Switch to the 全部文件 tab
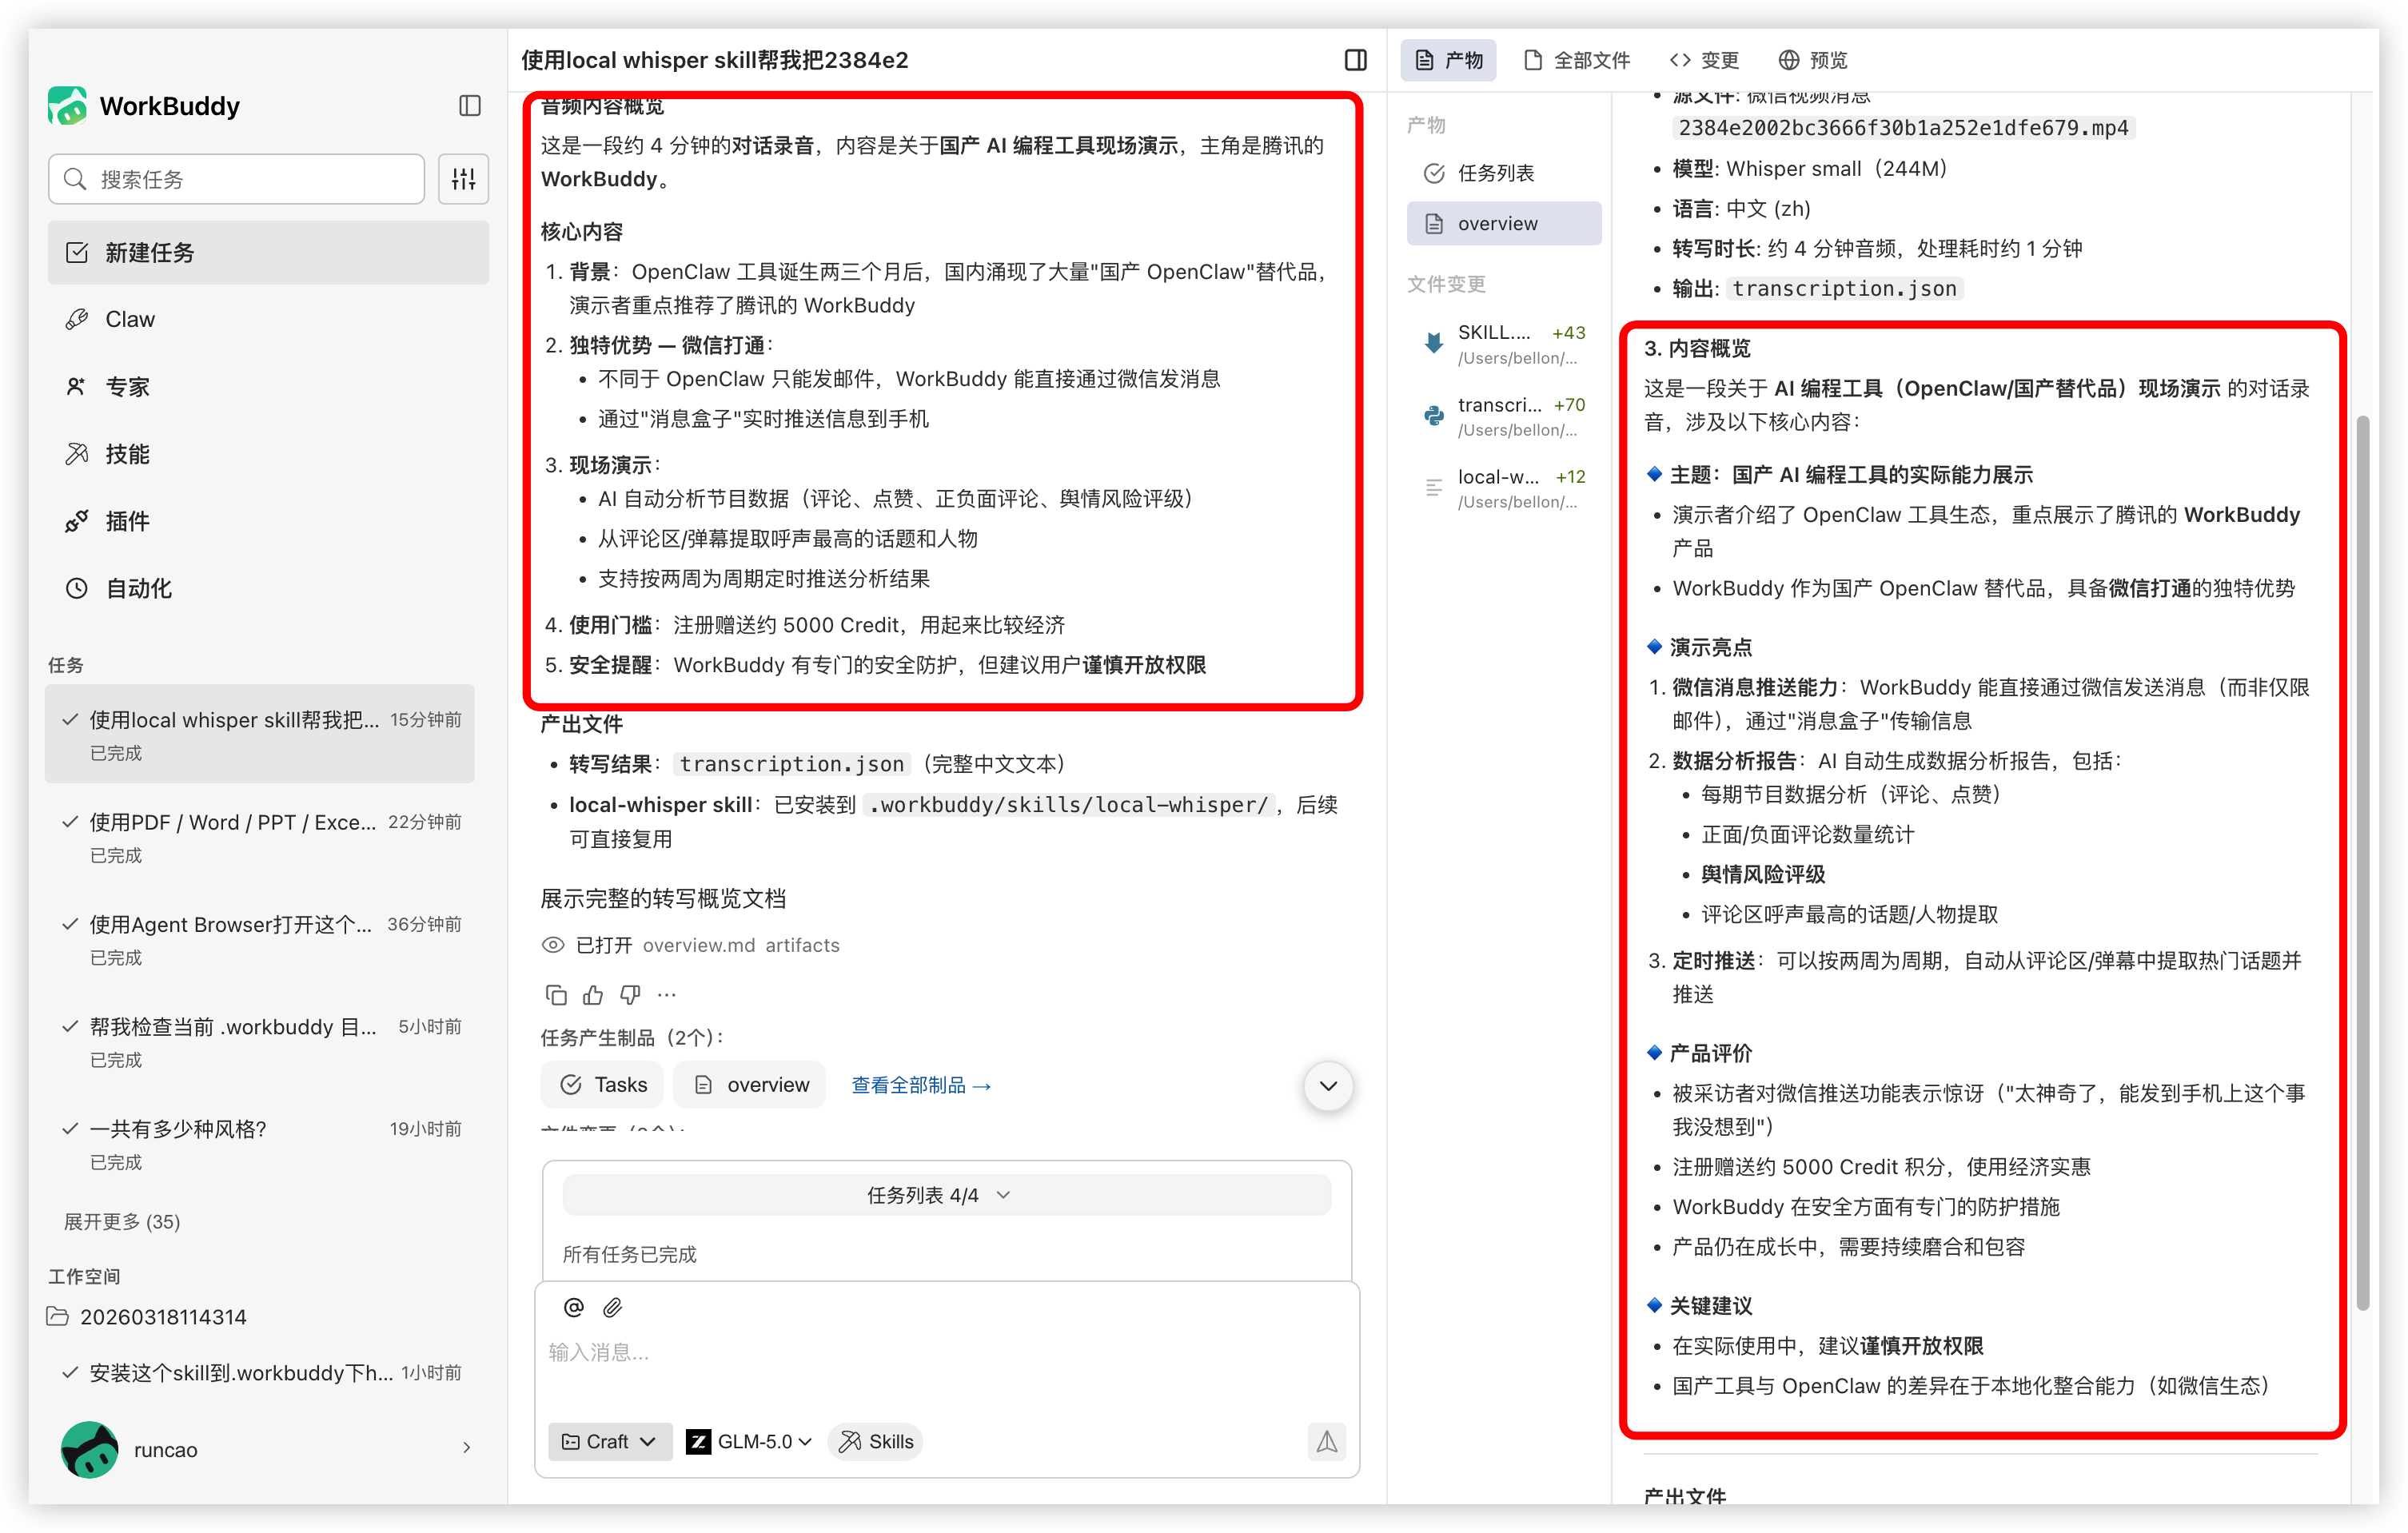Image resolution: width=2408 pixels, height=1533 pixels. coord(1577,60)
